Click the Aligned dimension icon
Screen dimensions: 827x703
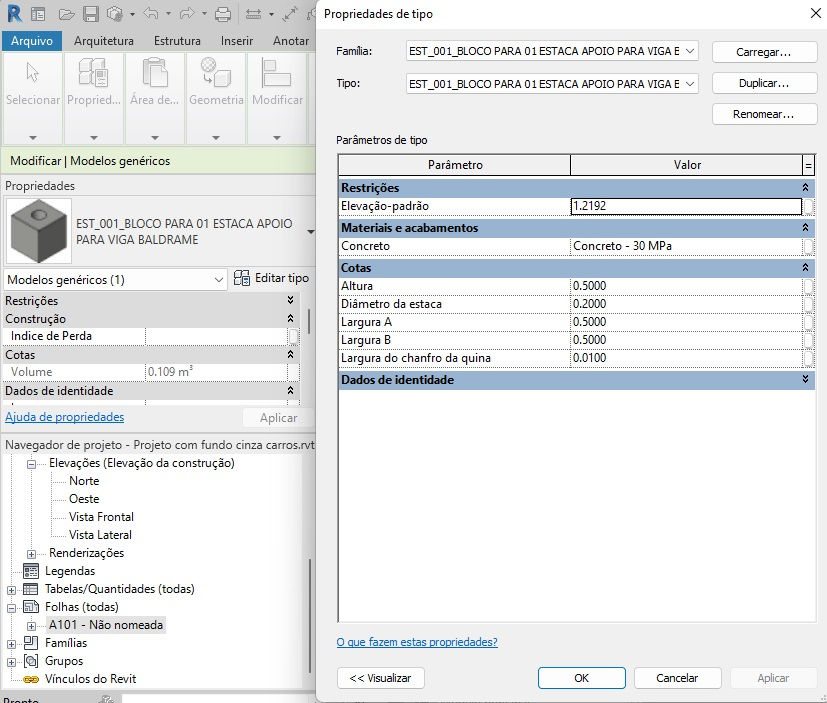[x=290, y=14]
